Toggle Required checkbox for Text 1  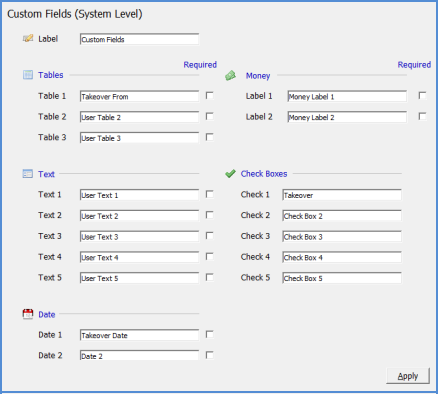(210, 194)
